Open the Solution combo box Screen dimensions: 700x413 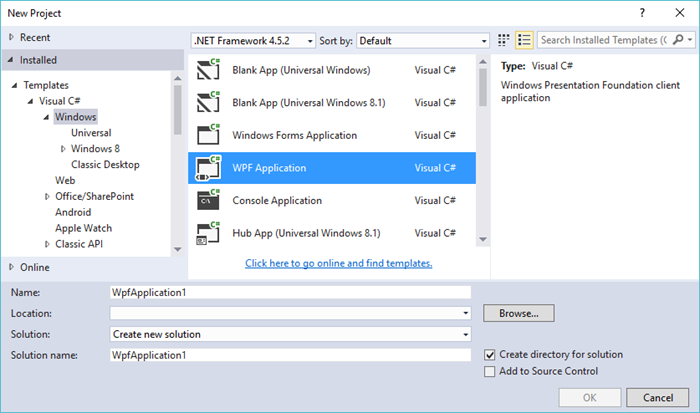(x=290, y=334)
